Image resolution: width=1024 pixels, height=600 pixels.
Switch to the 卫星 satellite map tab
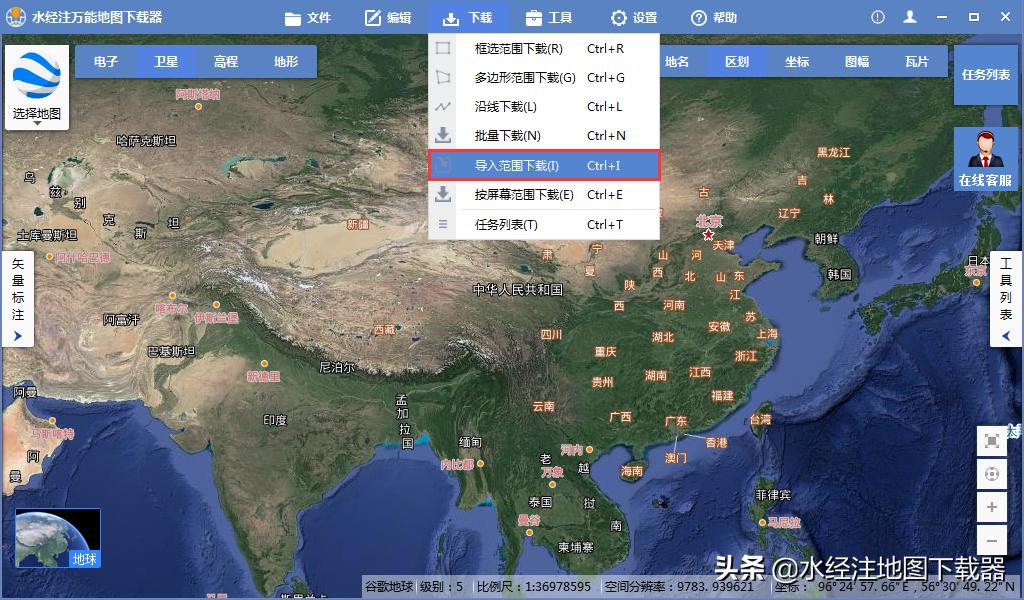[166, 61]
